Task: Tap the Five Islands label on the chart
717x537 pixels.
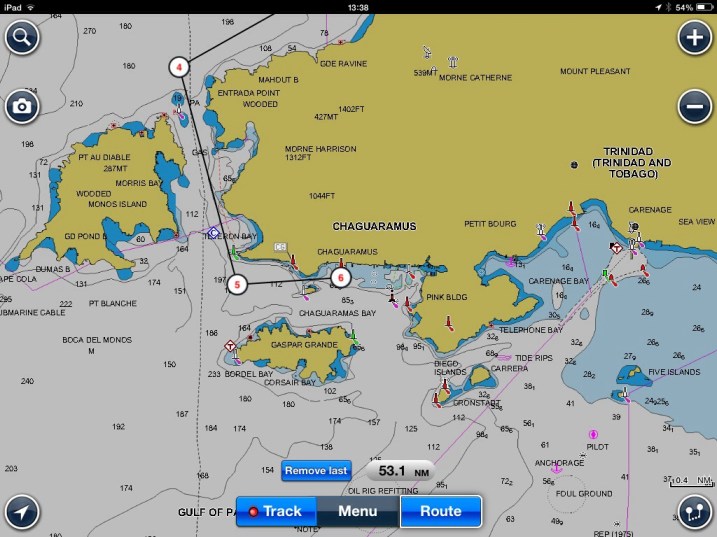Action: [x=669, y=372]
